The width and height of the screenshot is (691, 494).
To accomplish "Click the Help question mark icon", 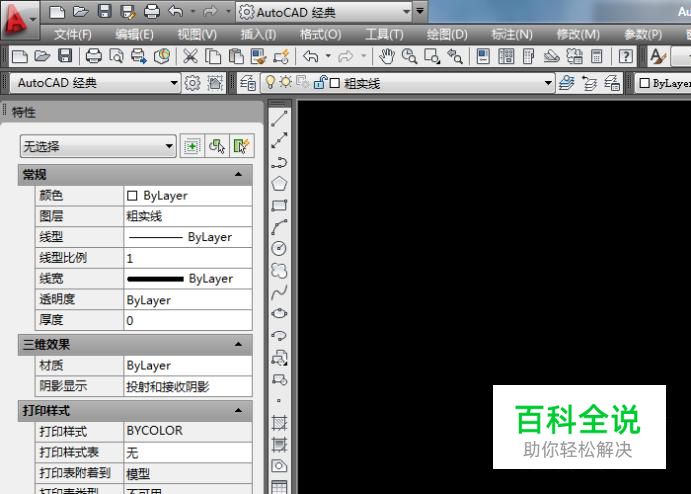I will point(626,56).
